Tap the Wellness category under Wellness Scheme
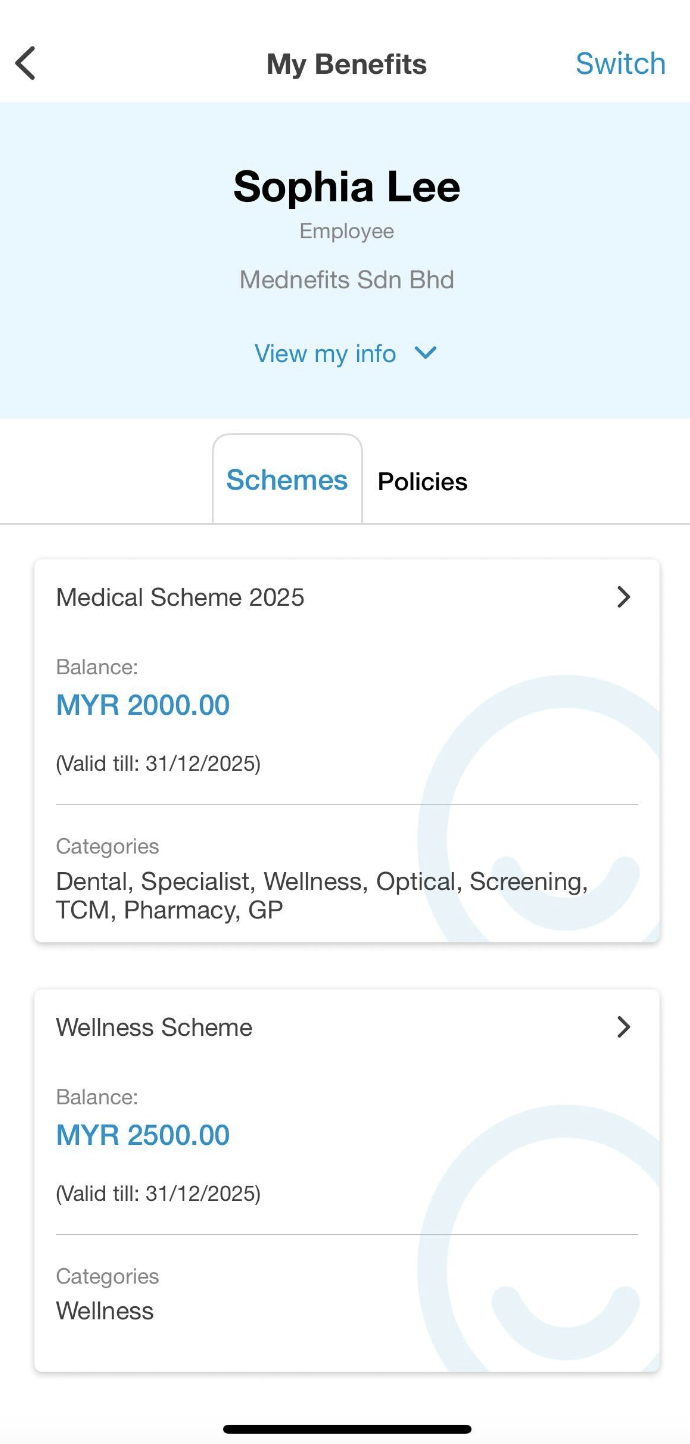The height and width of the screenshot is (1444, 690). [x=105, y=1311]
